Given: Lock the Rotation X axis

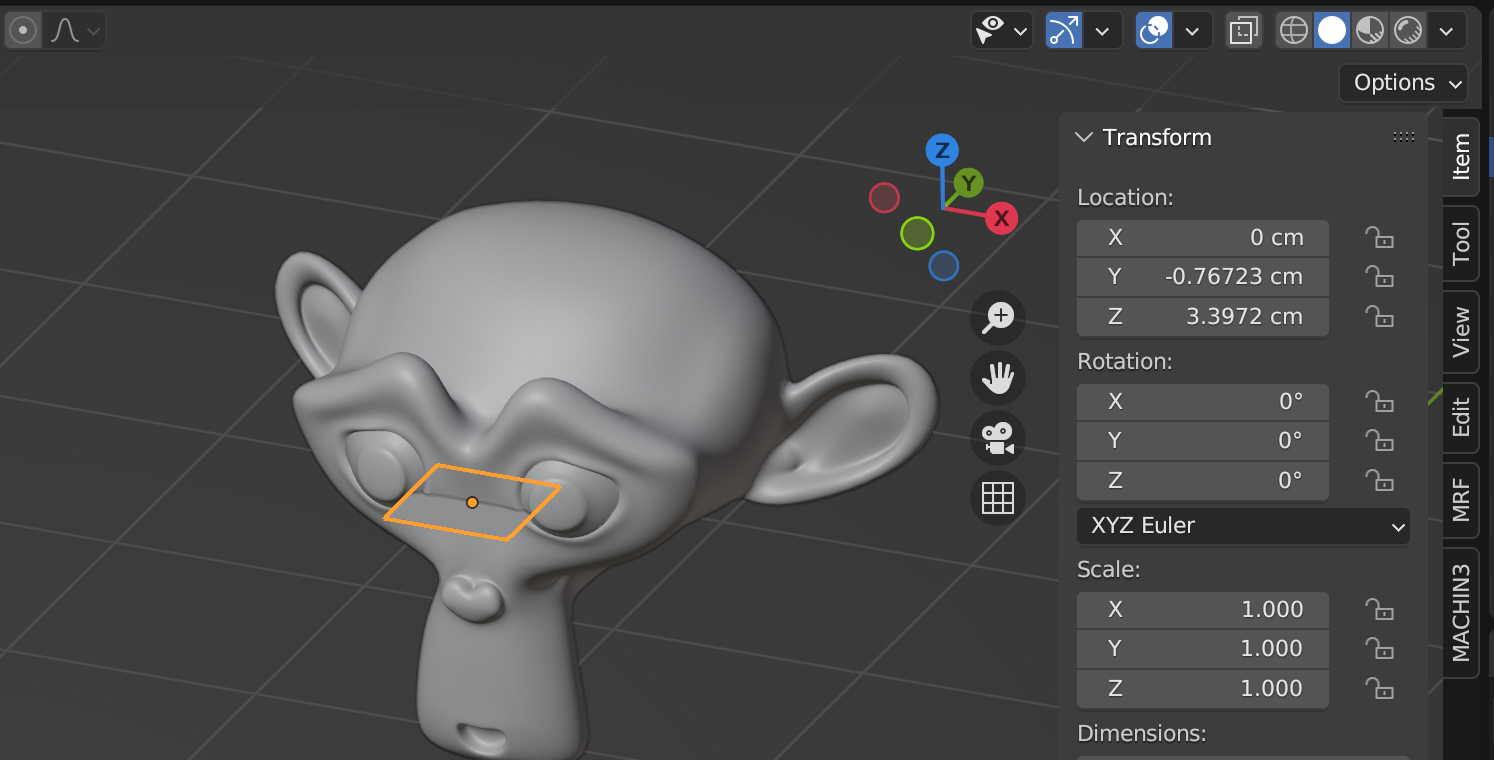Looking at the screenshot, I should (x=1380, y=402).
